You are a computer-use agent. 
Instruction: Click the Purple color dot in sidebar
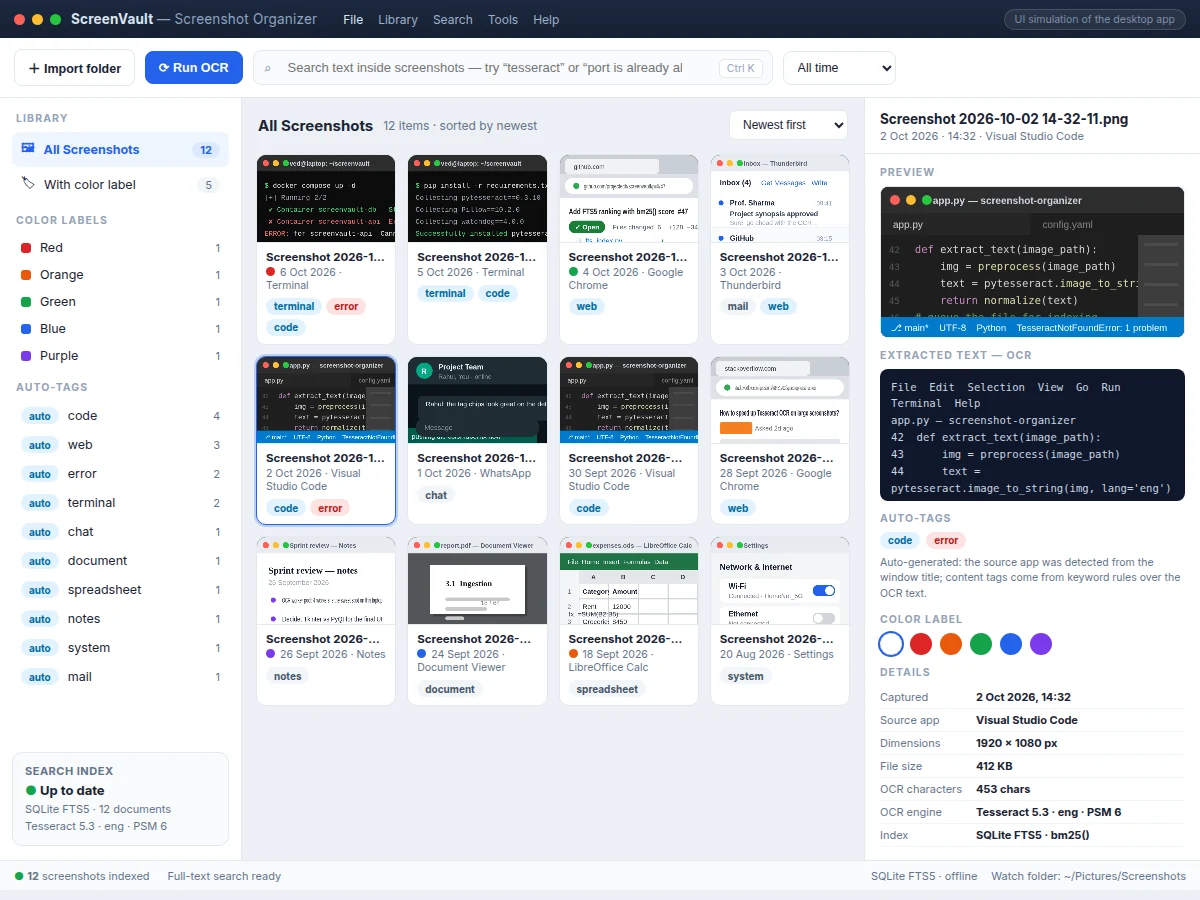[x=26, y=356]
